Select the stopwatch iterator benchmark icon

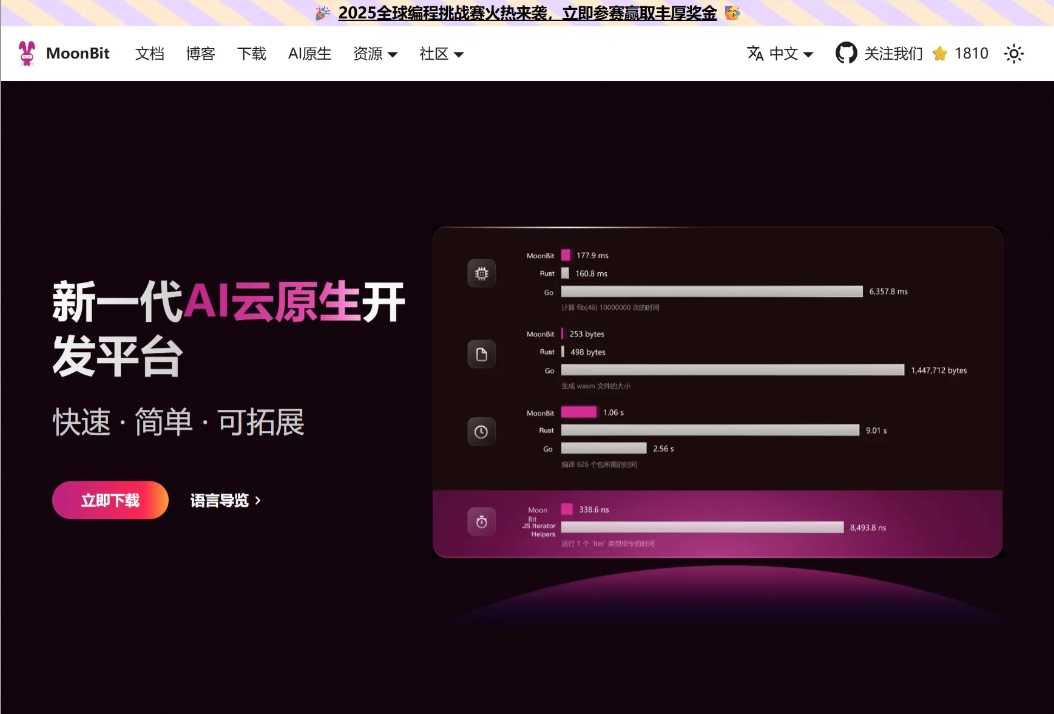481,522
